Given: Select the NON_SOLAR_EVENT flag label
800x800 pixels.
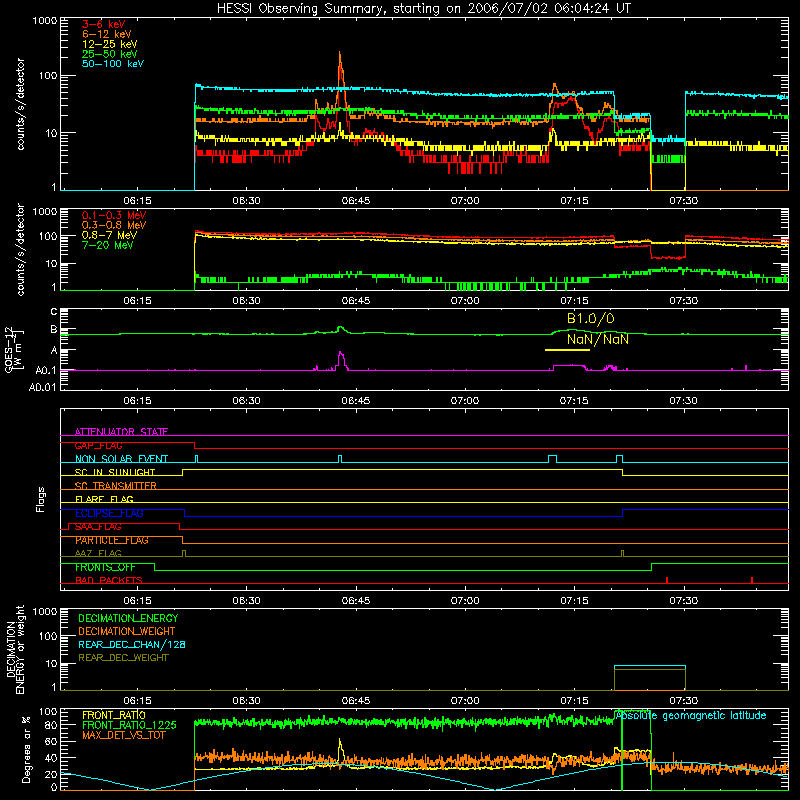Looking at the screenshot, I should point(121,459).
